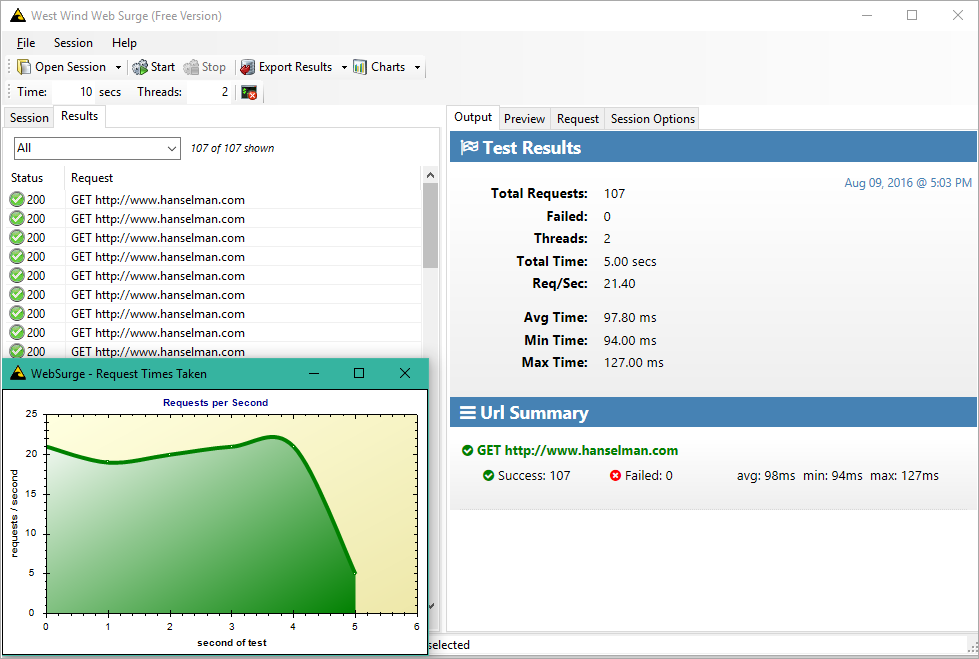Click the red Failed icon in Url Summary

(x=615, y=476)
